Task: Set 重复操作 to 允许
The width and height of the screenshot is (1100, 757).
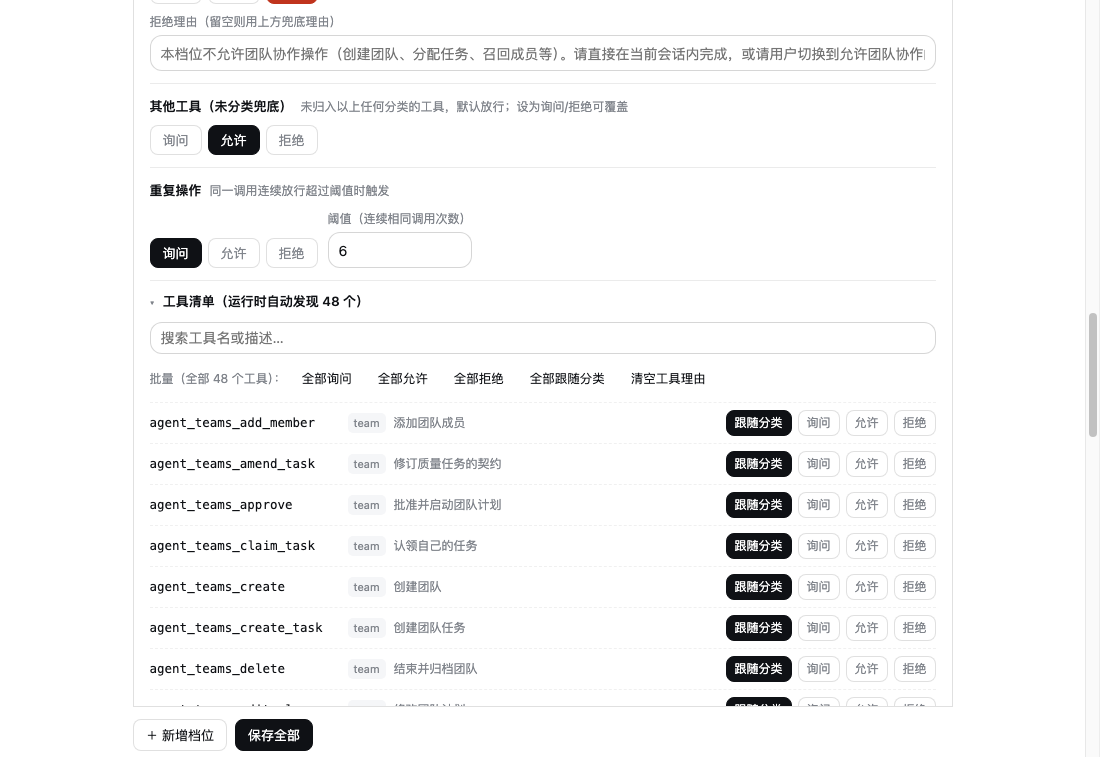Action: (x=234, y=253)
